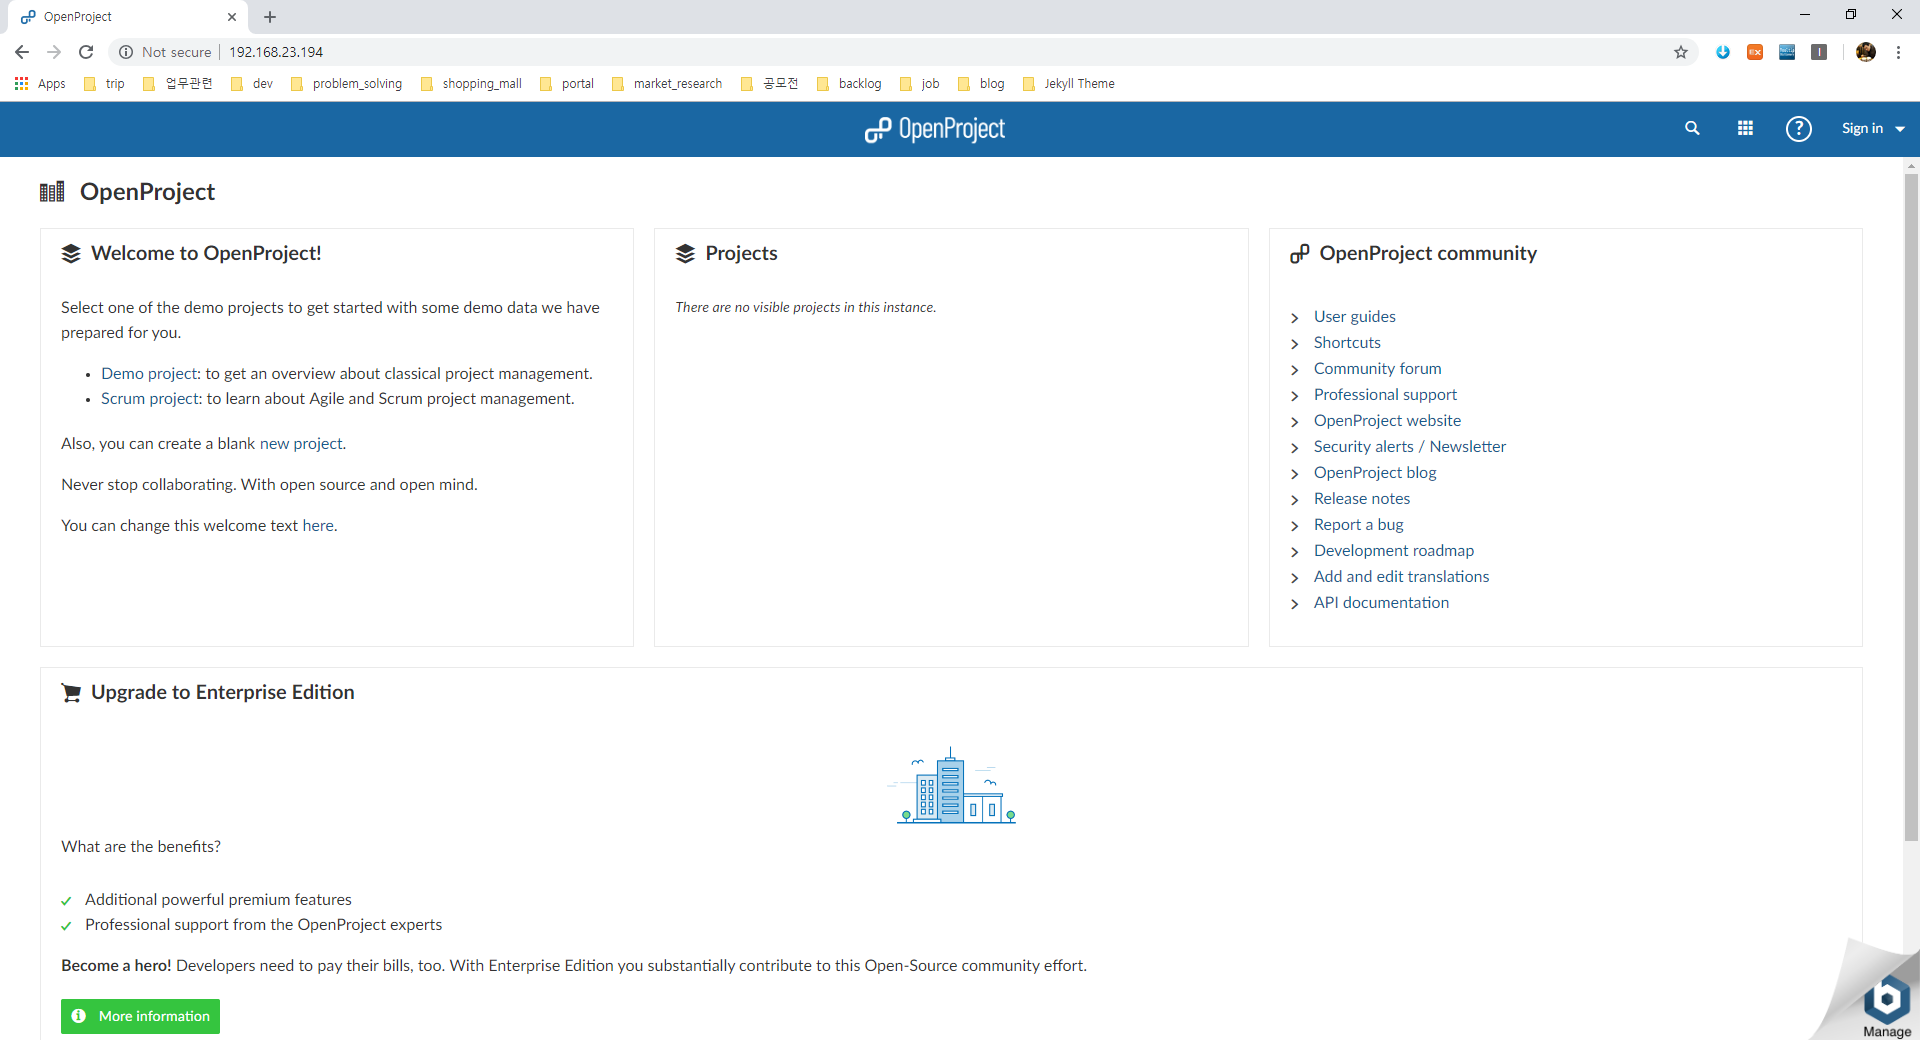Open the dev bookmark folder
Image resolution: width=1920 pixels, height=1040 pixels.
pos(252,84)
